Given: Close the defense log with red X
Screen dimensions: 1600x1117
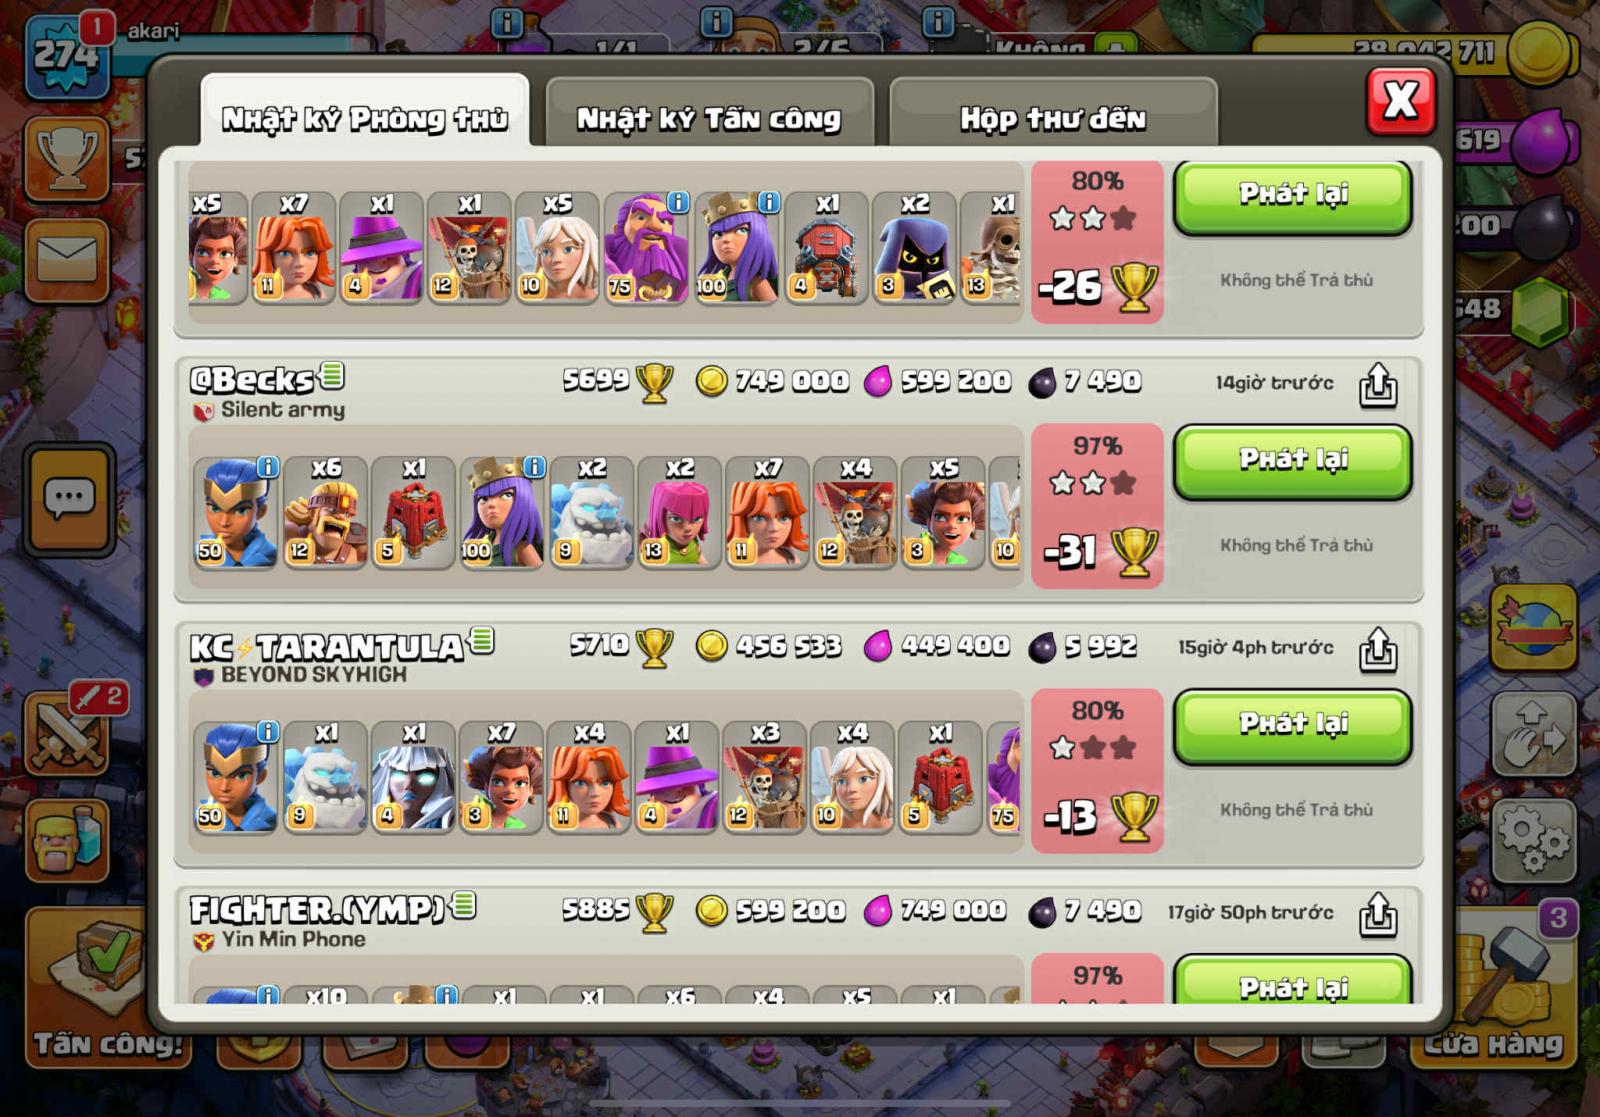Looking at the screenshot, I should point(1401,100).
